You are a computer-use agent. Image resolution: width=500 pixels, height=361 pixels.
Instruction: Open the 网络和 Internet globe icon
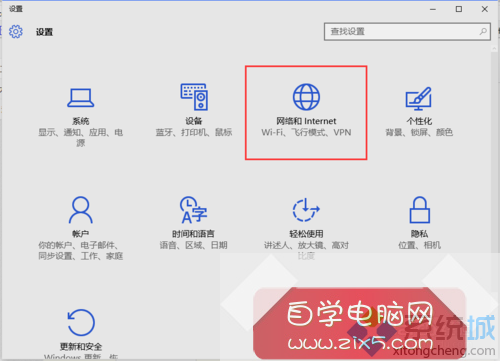point(306,97)
